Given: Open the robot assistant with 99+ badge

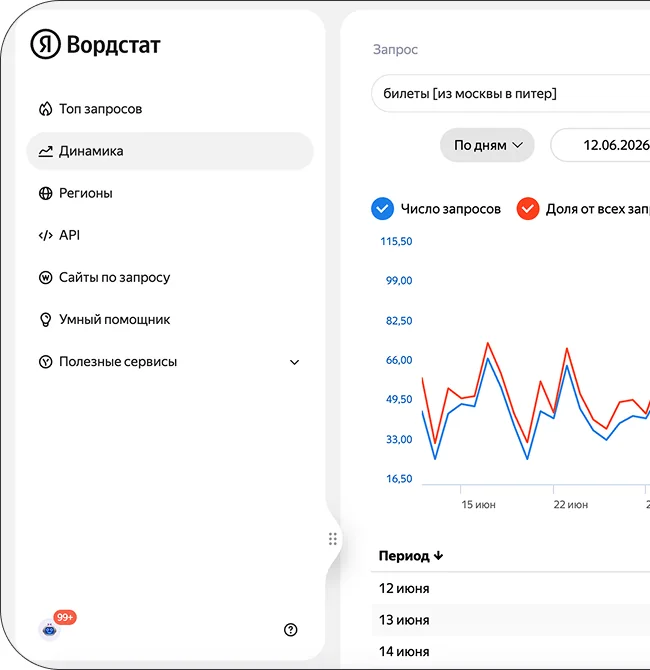Looking at the screenshot, I should [x=49, y=629].
